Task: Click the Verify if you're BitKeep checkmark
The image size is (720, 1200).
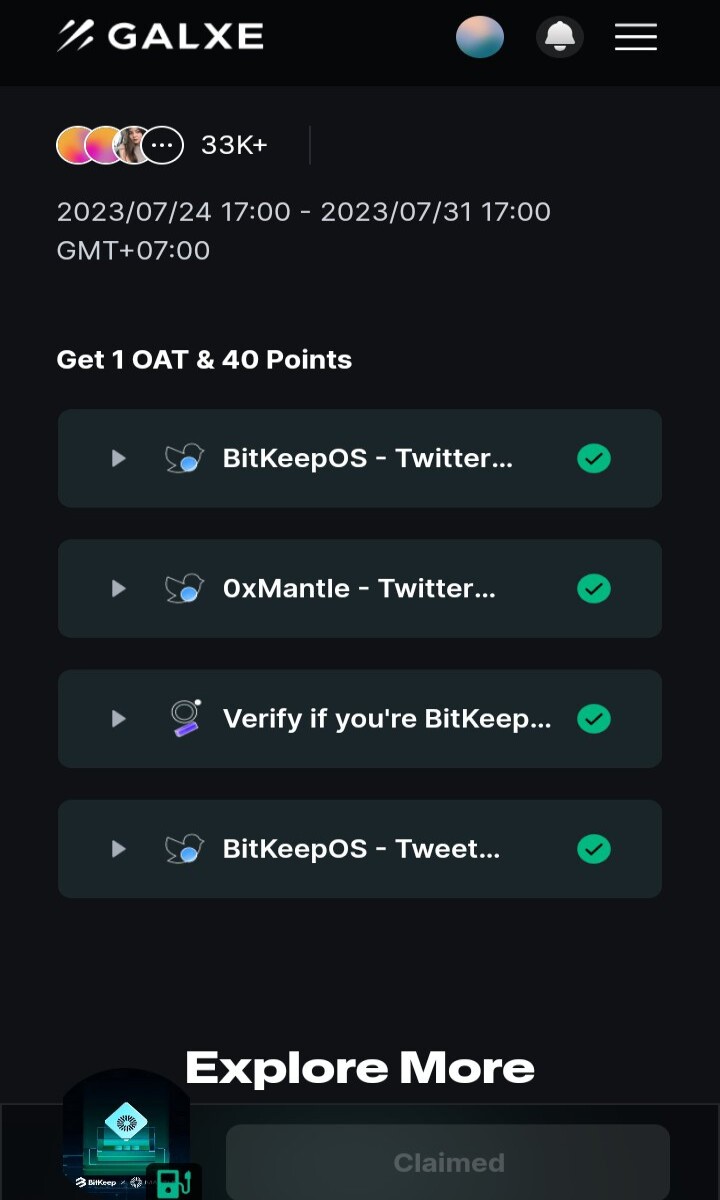Action: point(594,718)
